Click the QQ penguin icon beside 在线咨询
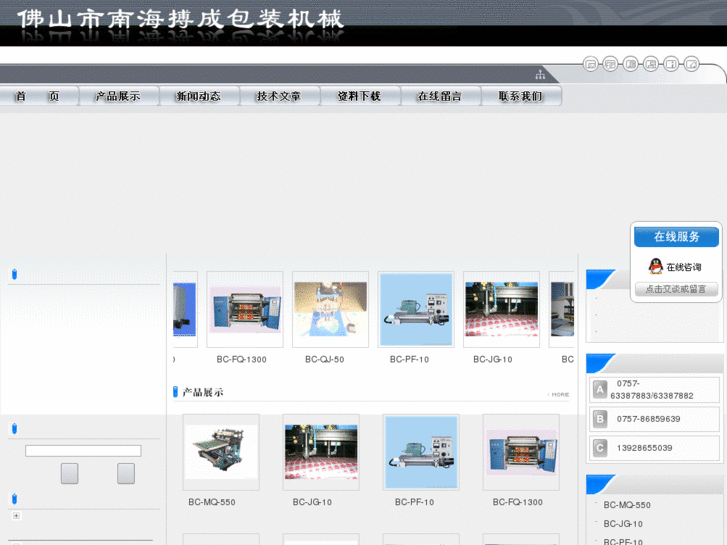This screenshot has width=727, height=545. (656, 266)
